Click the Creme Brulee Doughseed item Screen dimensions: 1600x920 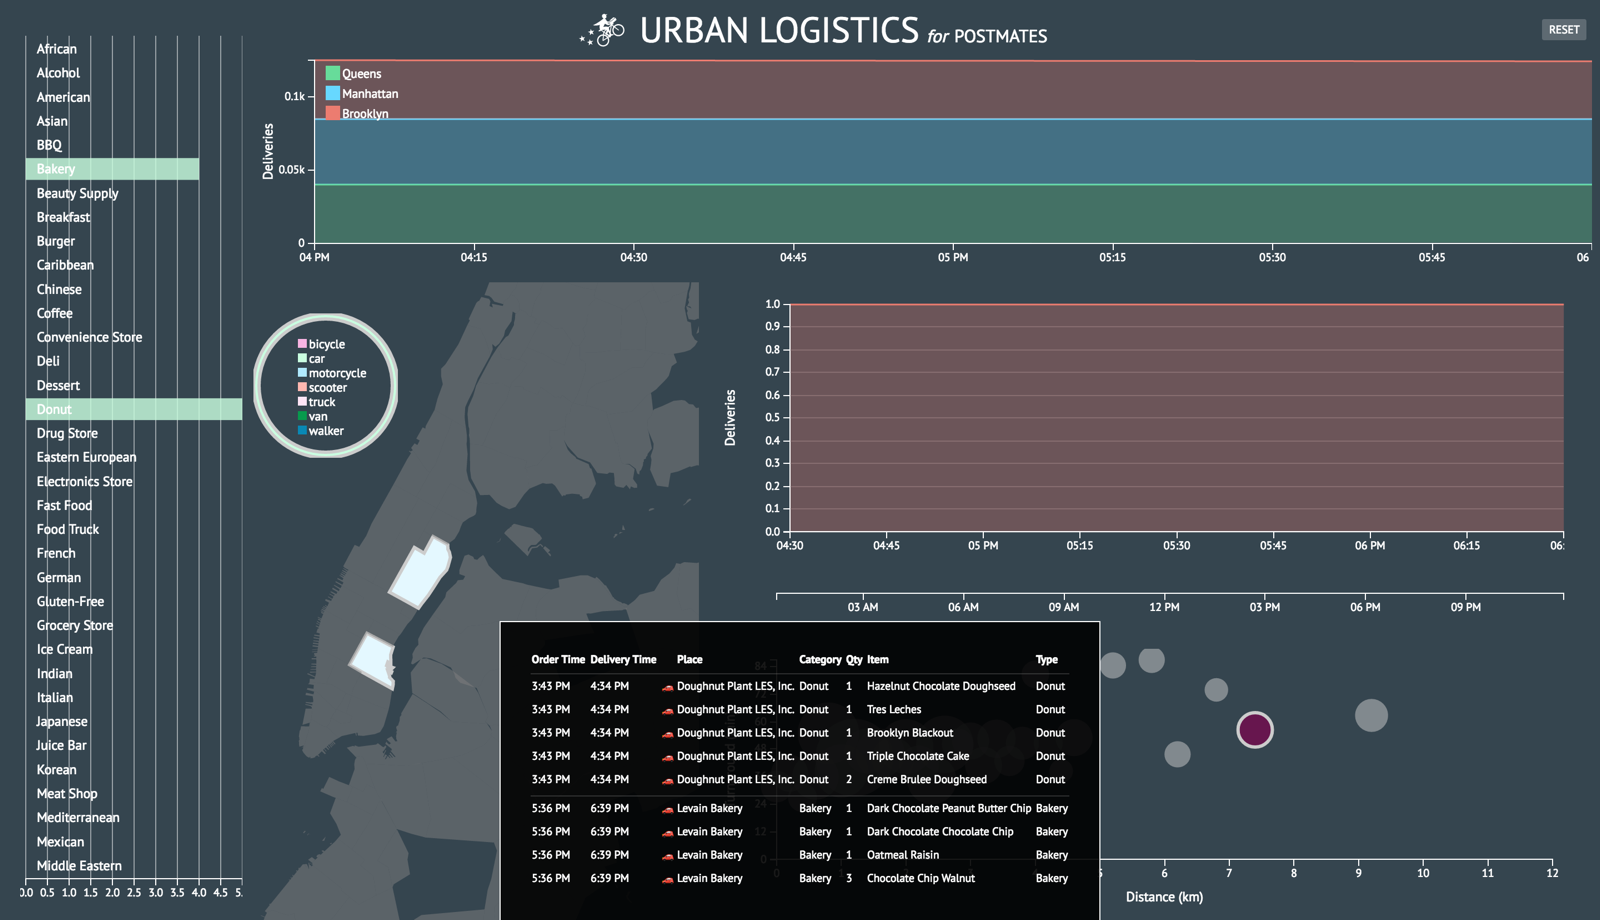click(927, 779)
